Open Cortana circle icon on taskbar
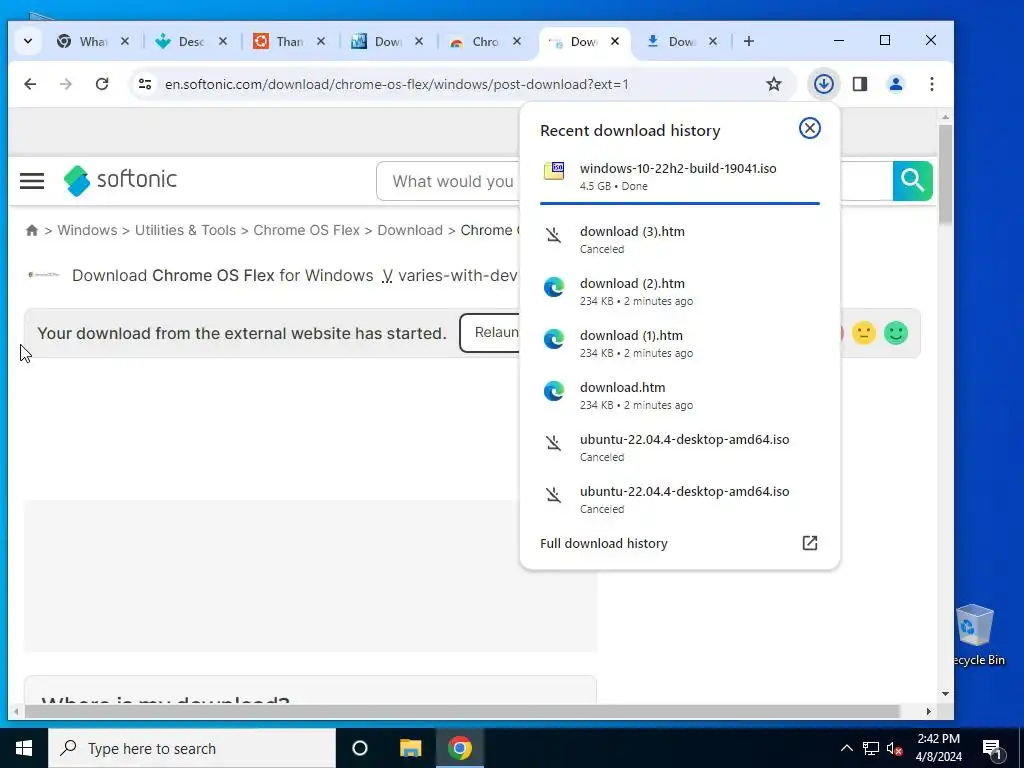The width and height of the screenshot is (1024, 768). coord(360,748)
